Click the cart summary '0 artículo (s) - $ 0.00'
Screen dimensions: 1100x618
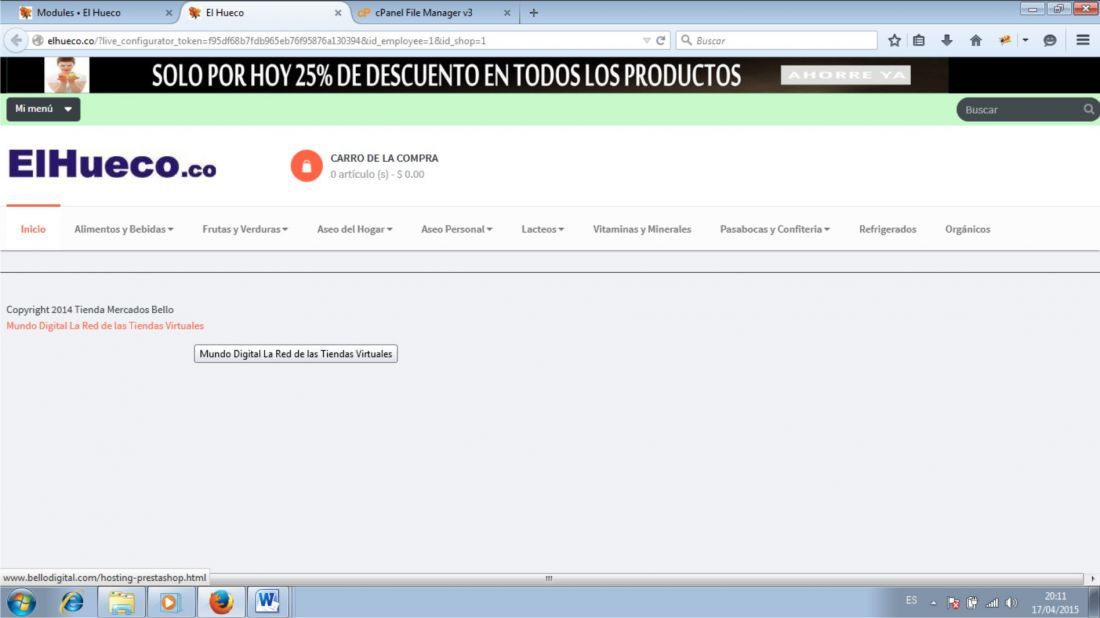point(377,174)
